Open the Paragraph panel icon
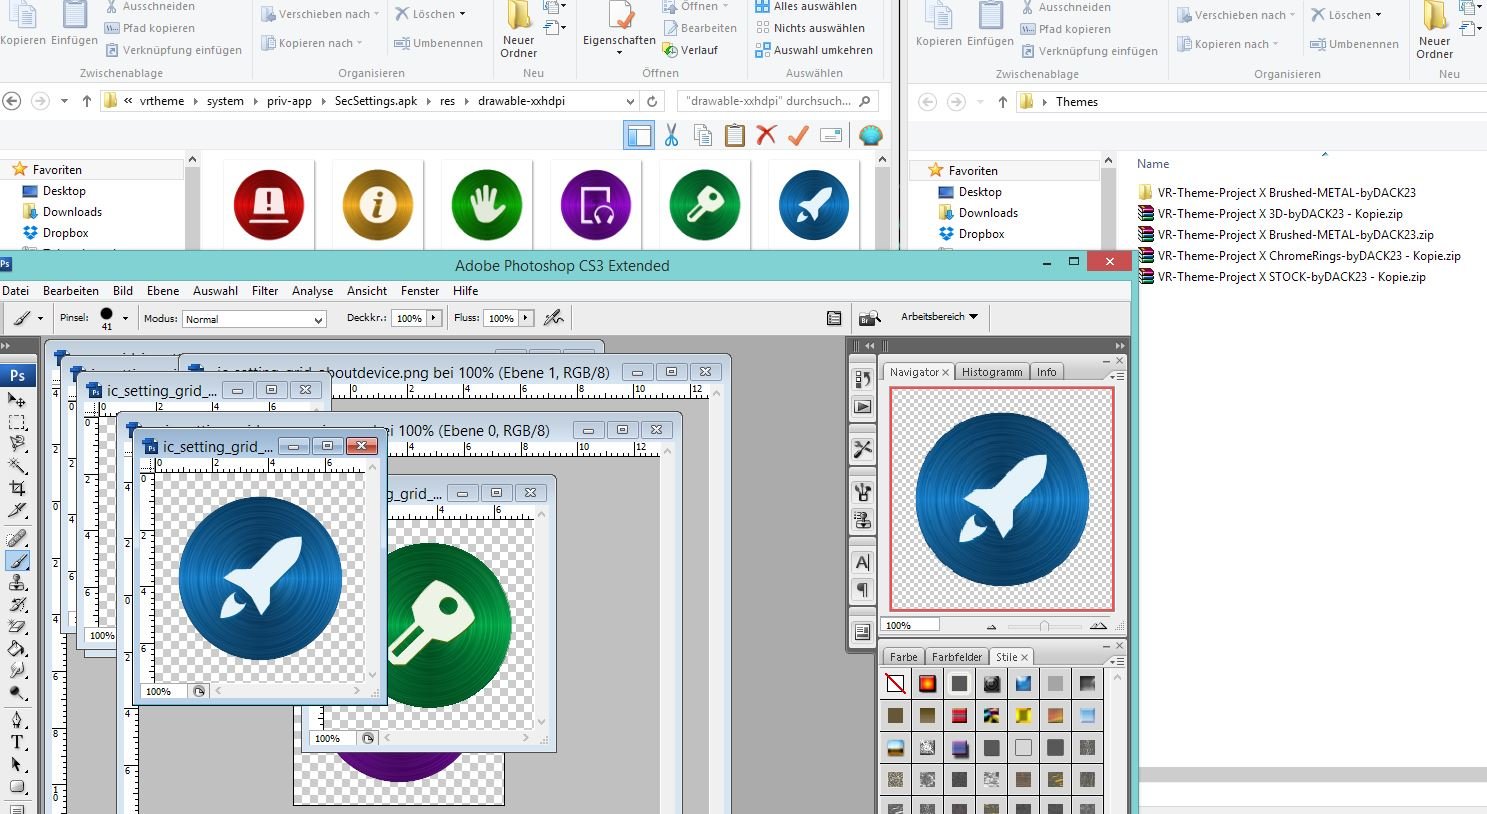1487x814 pixels. click(862, 590)
